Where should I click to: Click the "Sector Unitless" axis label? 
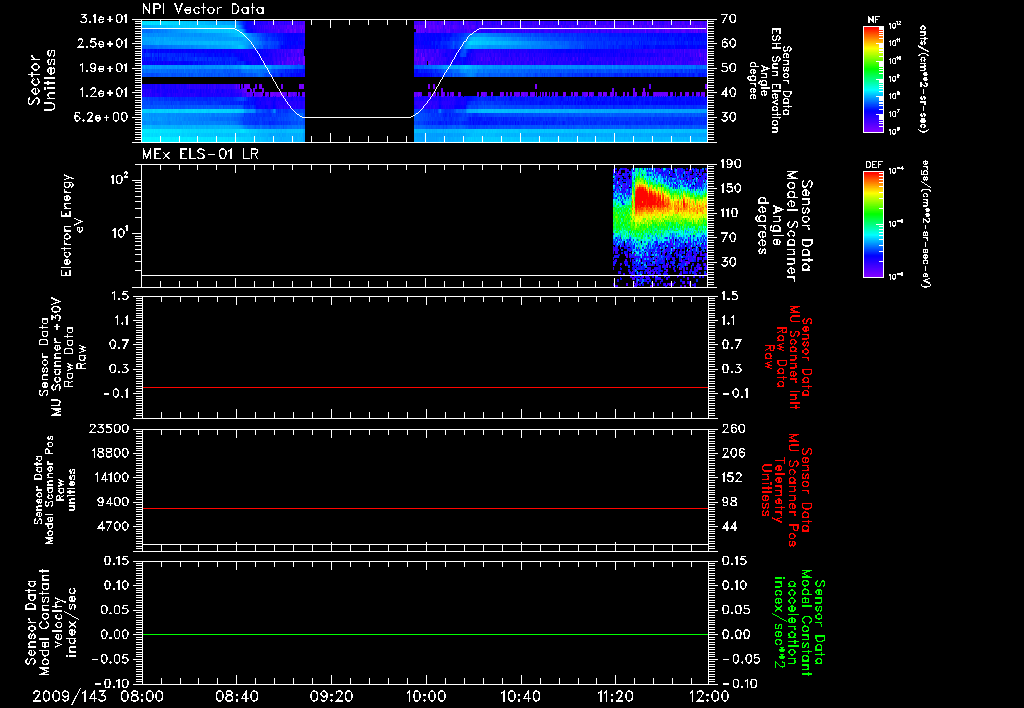[x=42, y=80]
